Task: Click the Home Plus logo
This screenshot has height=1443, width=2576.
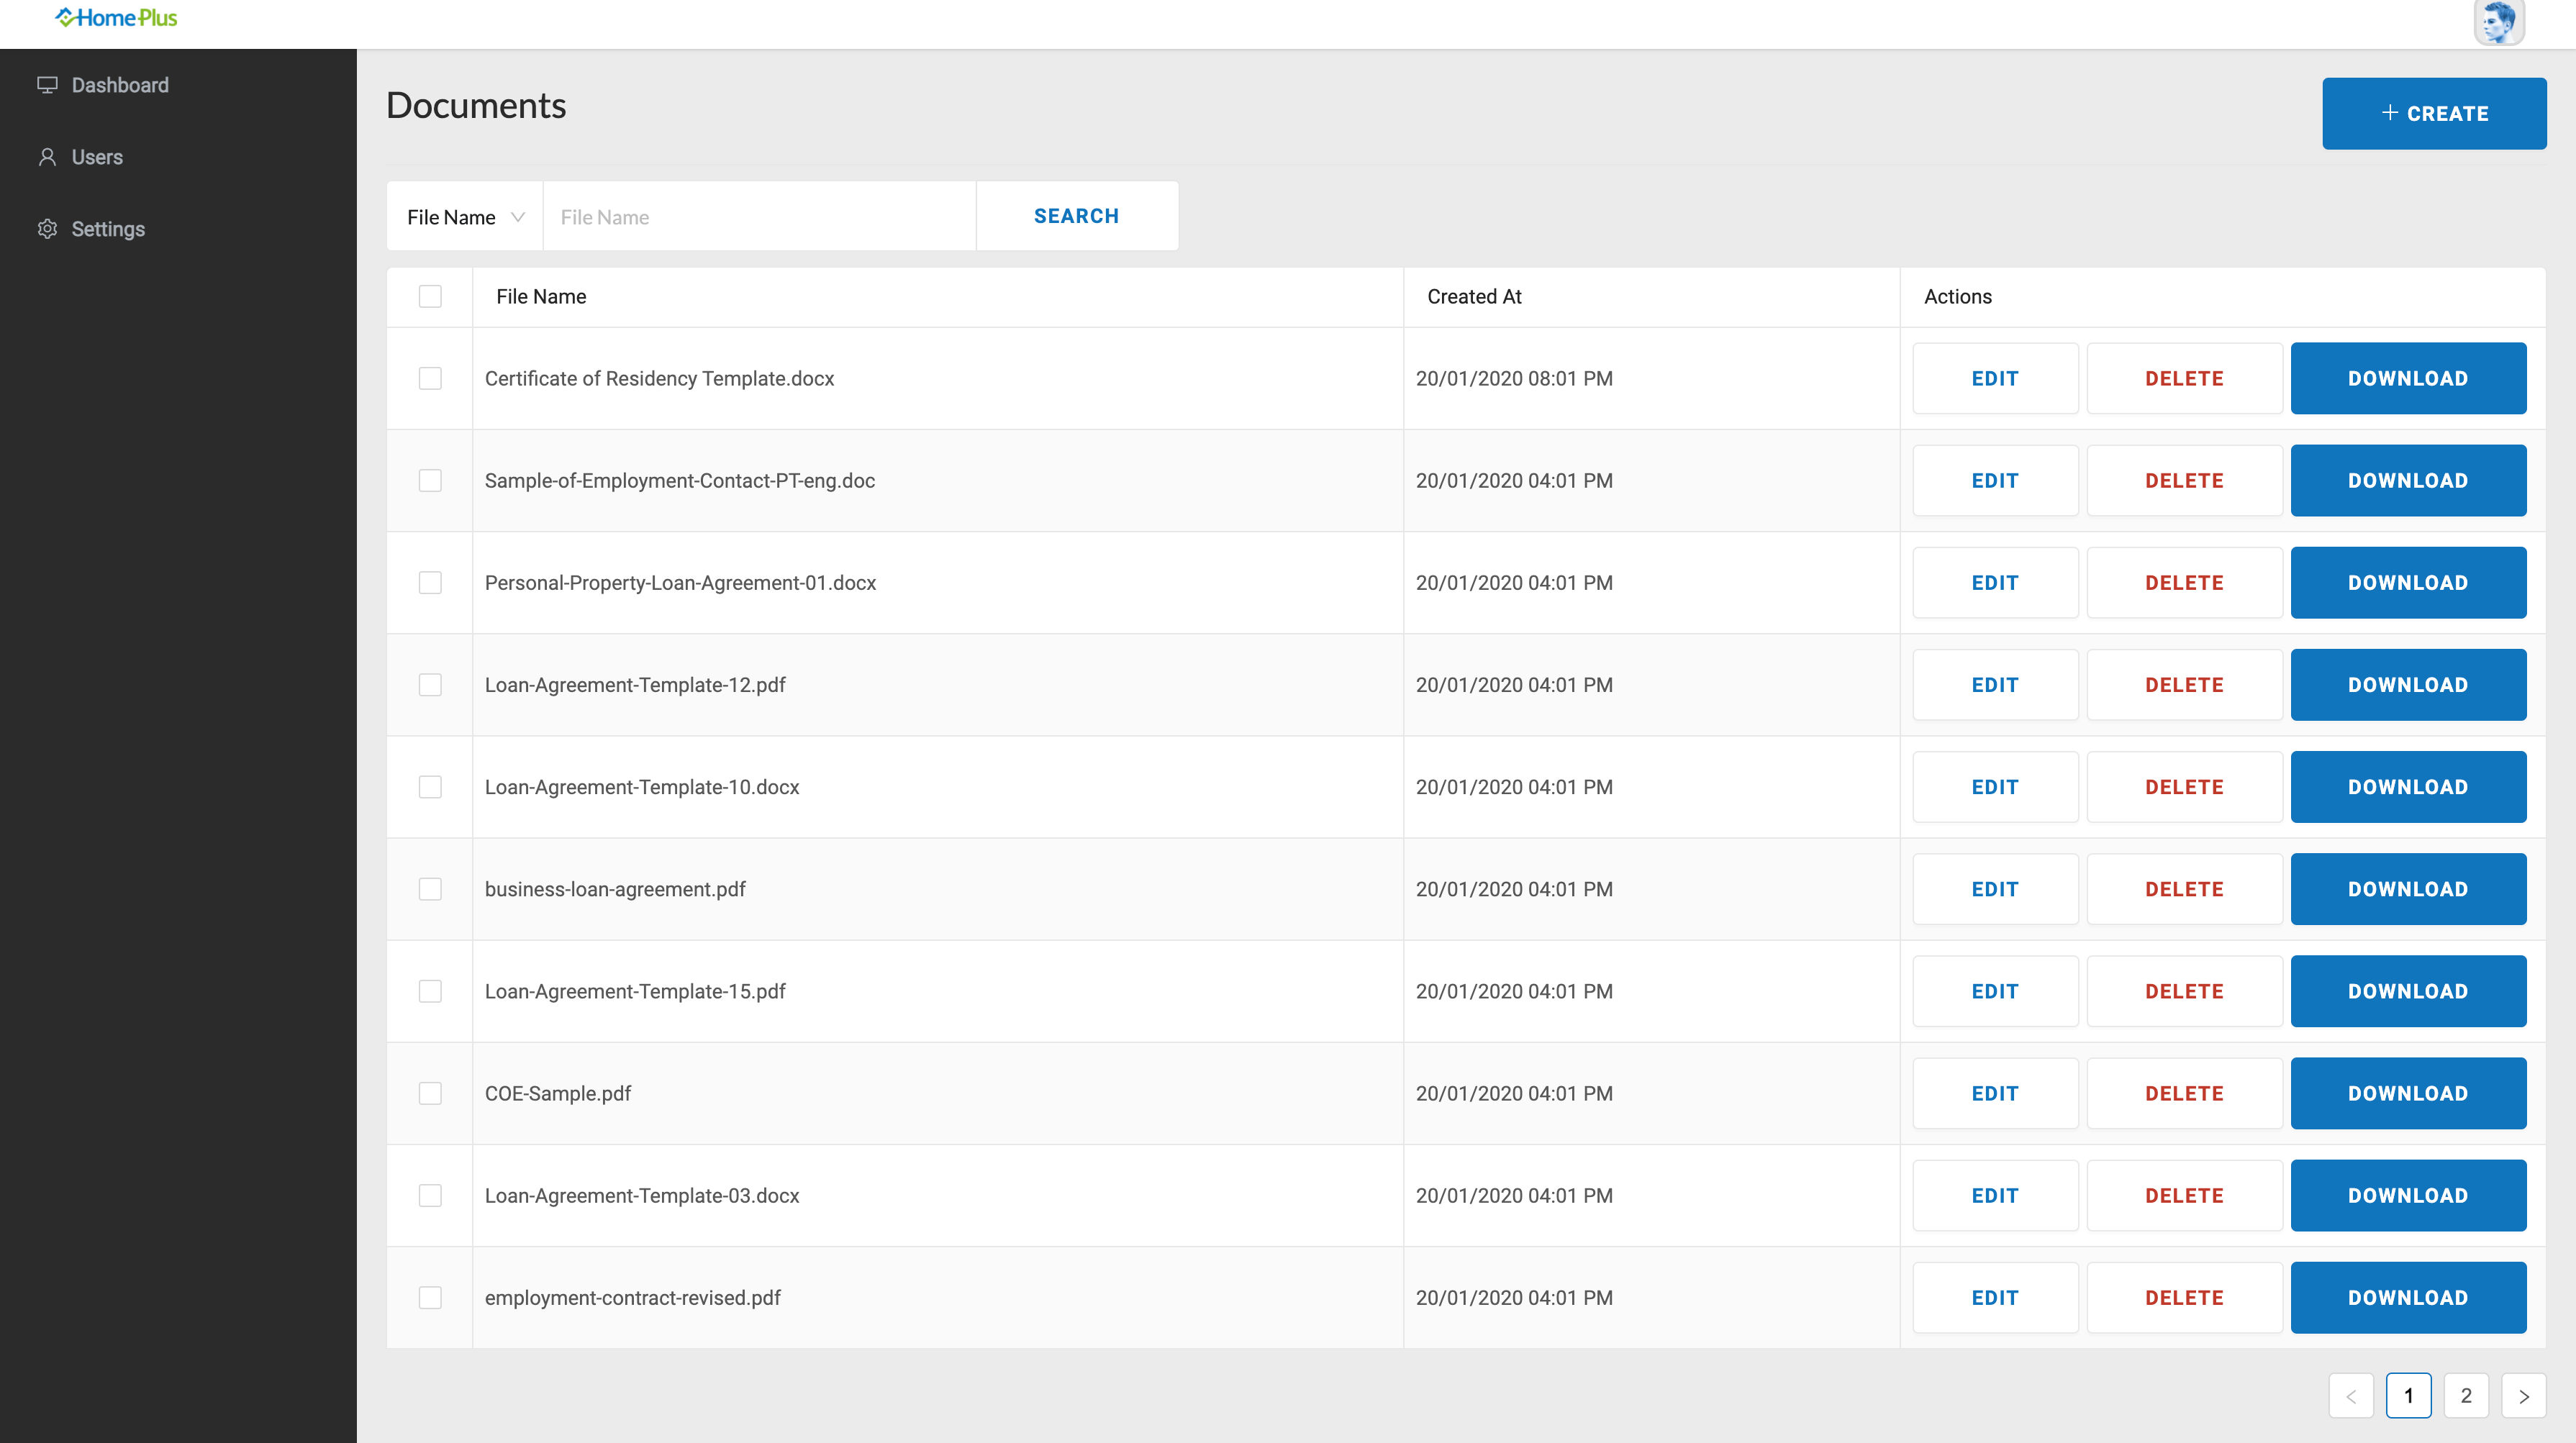Action: point(116,18)
